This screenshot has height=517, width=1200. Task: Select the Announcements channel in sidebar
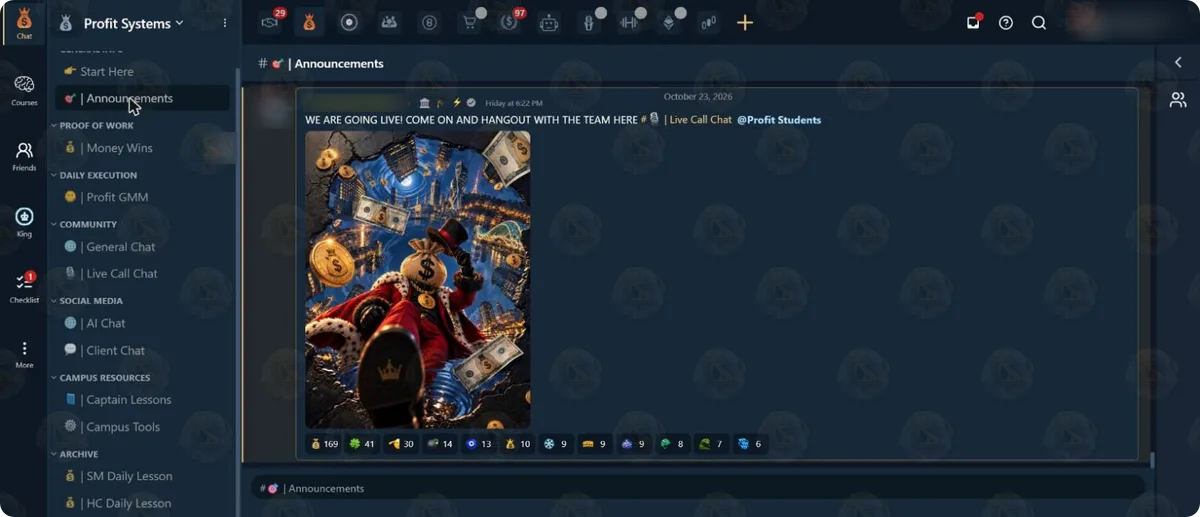point(142,98)
